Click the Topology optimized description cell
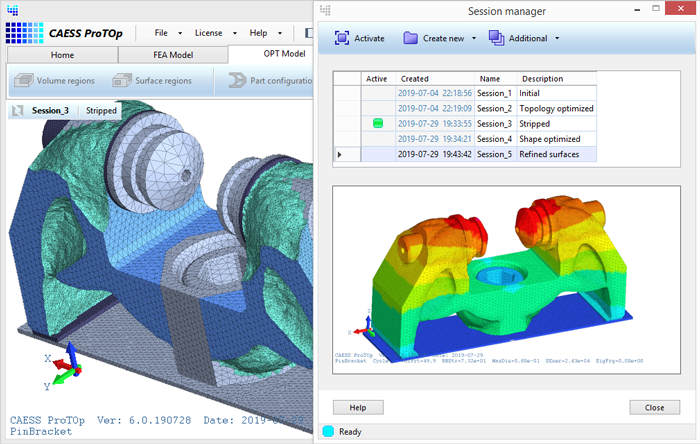Viewport: 700px width, 444px height. (557, 108)
